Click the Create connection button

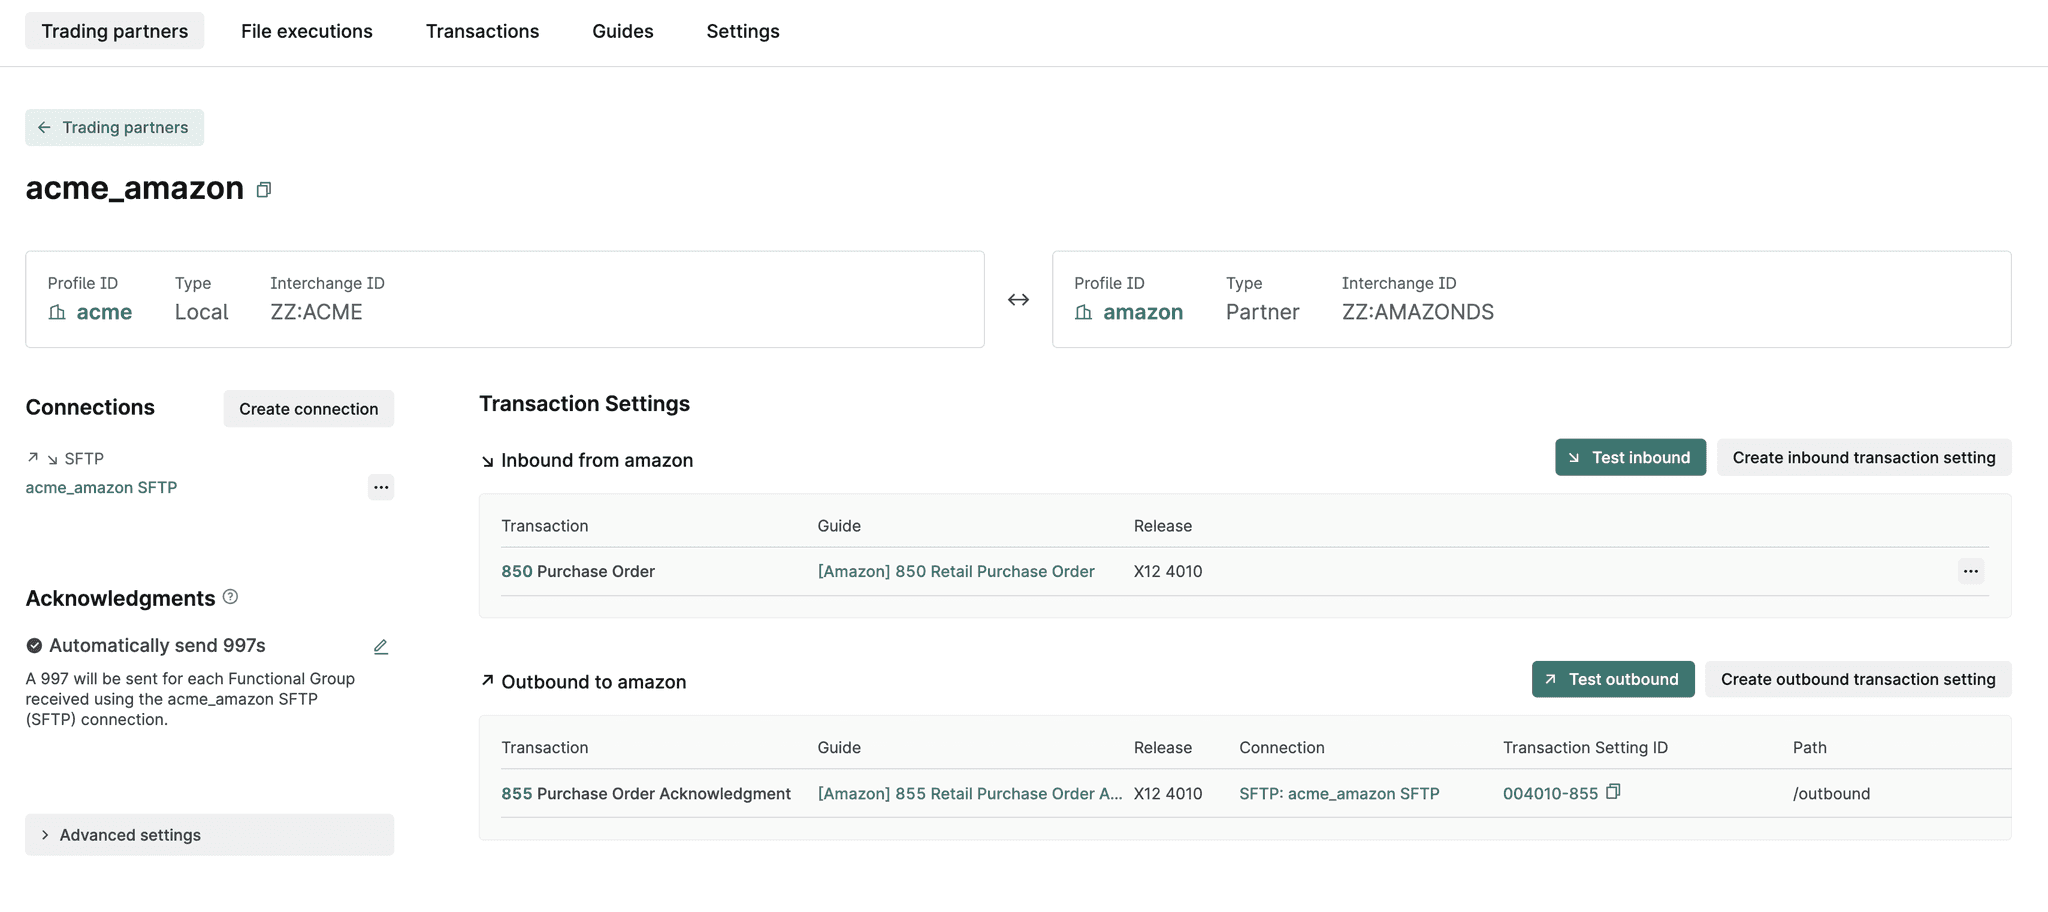[x=308, y=408]
